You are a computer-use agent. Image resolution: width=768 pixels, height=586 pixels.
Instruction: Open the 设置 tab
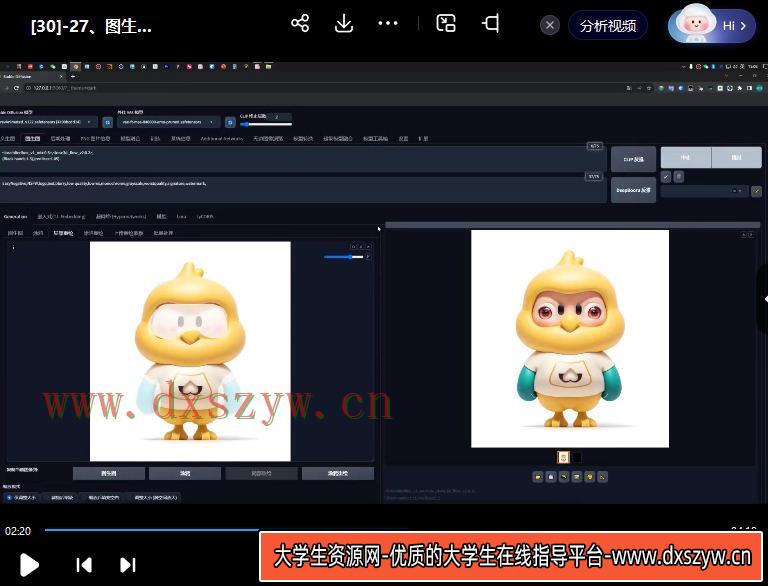point(403,139)
